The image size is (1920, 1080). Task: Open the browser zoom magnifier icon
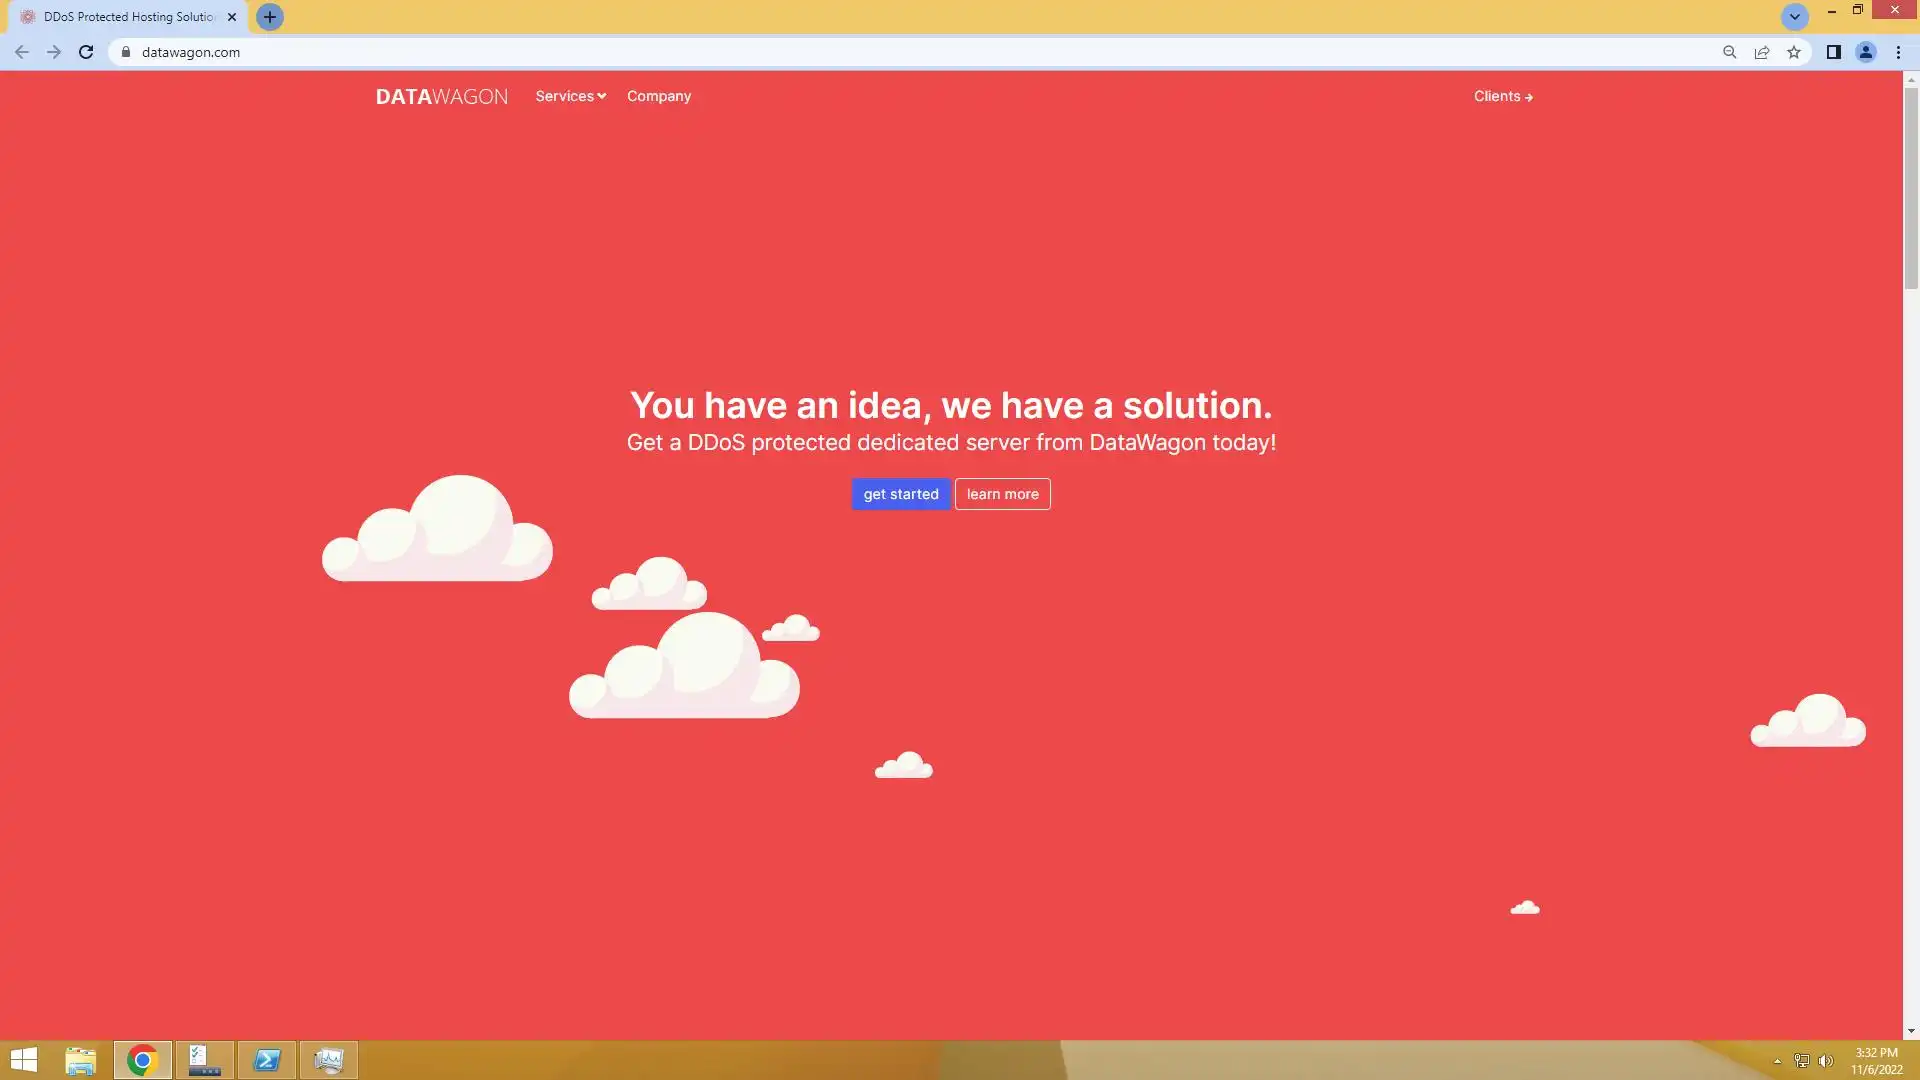click(x=1729, y=52)
